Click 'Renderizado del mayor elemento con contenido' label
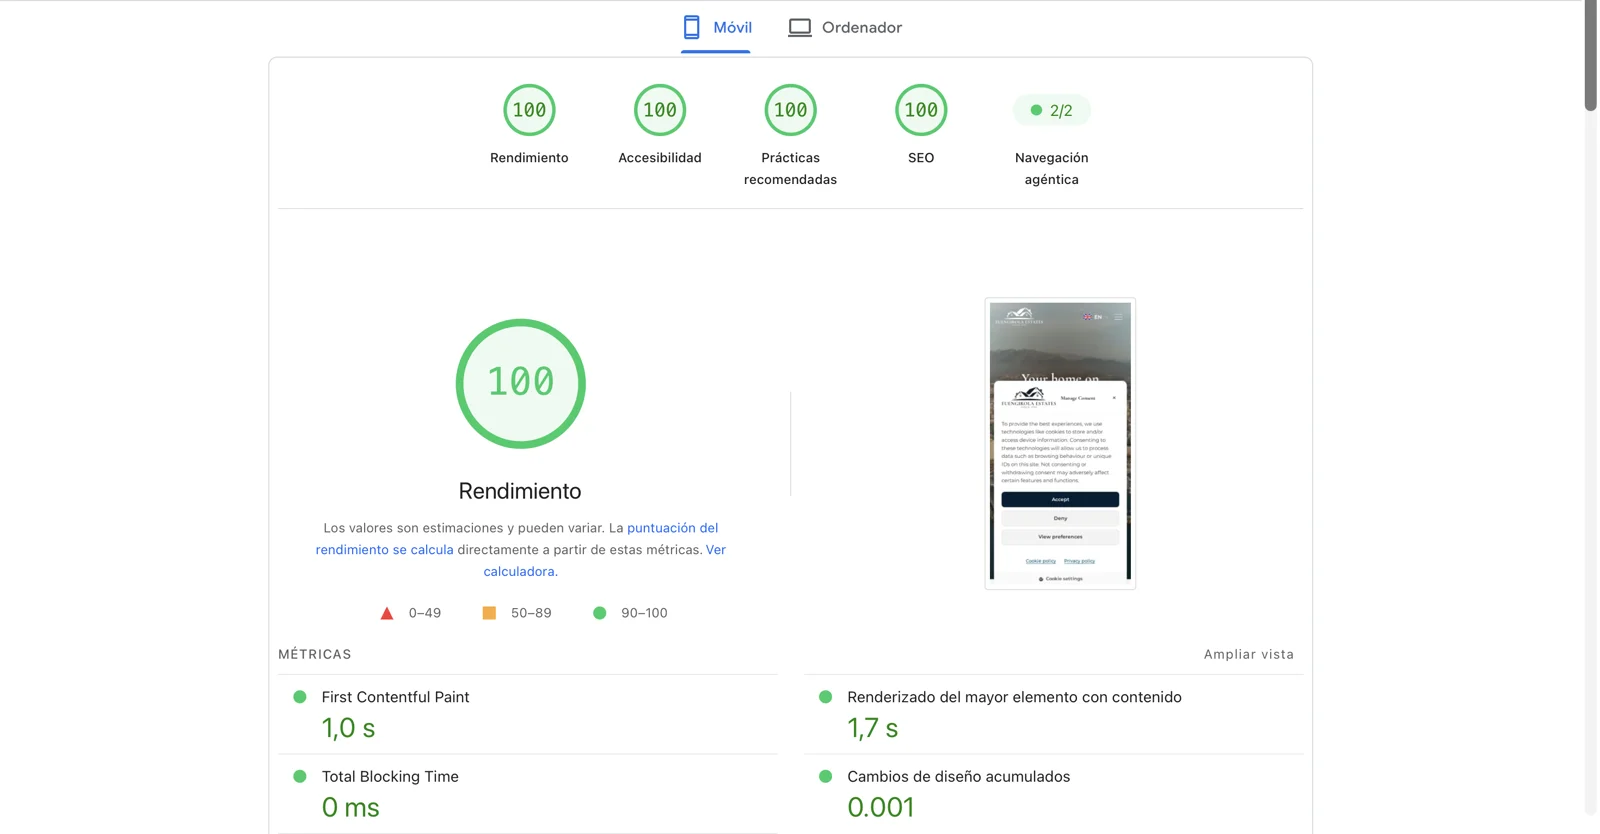Screen dimensions: 1600x834 pos(1014,697)
